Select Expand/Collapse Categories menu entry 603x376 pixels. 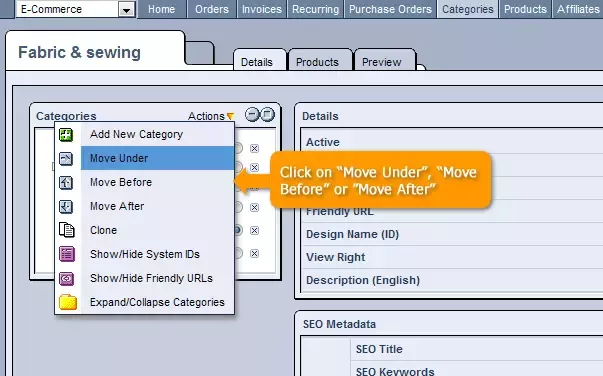(157, 302)
